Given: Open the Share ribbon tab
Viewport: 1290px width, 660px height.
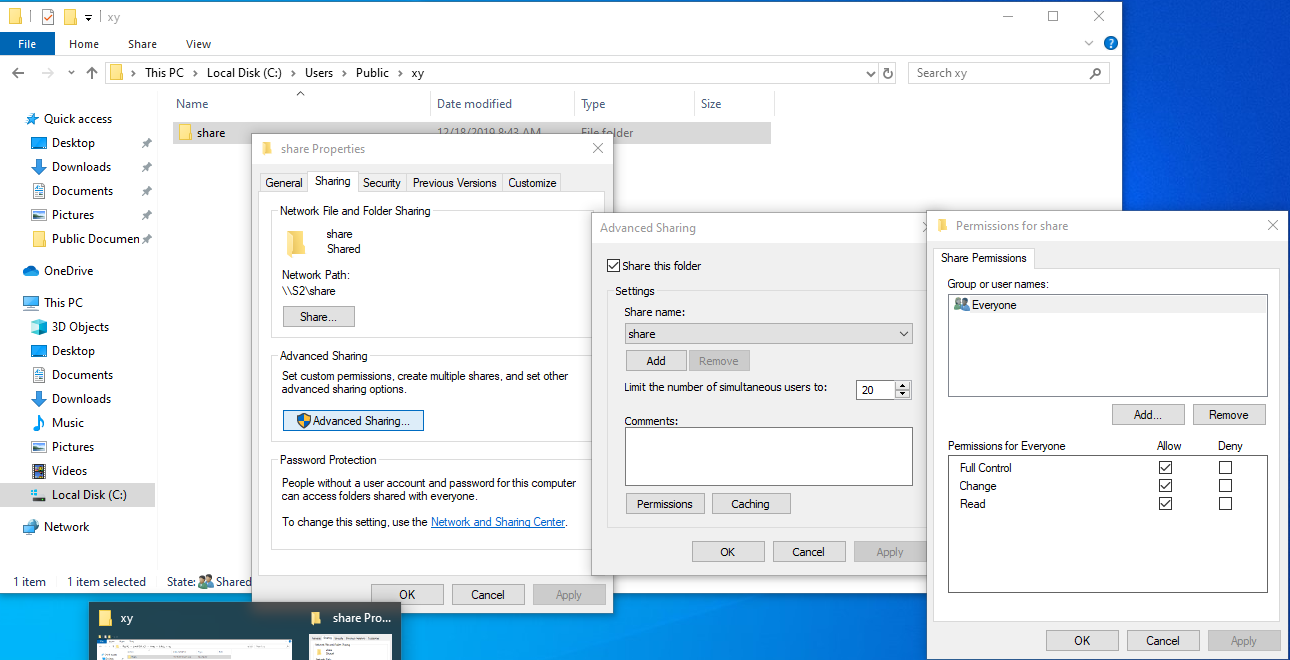Looking at the screenshot, I should (x=143, y=44).
